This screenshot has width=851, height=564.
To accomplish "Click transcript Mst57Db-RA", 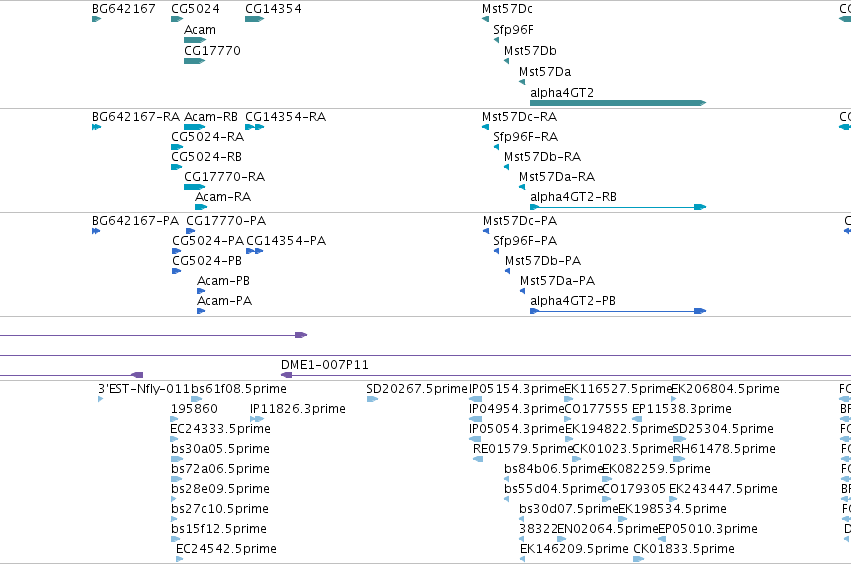I will click(x=542, y=157).
